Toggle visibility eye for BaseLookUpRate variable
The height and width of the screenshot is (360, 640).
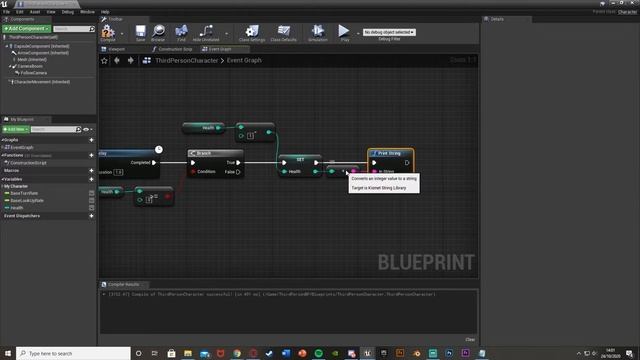pyautogui.click(x=91, y=201)
